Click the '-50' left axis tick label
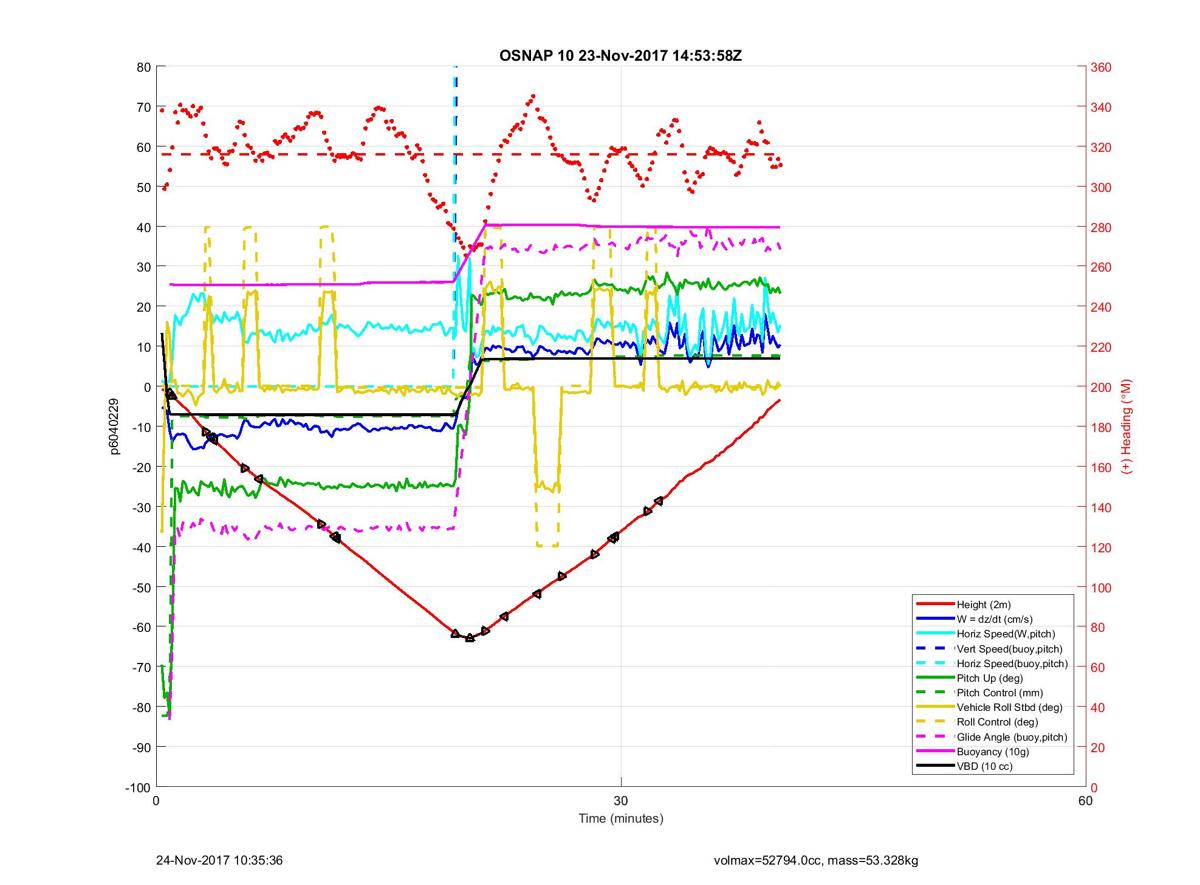 coord(142,587)
